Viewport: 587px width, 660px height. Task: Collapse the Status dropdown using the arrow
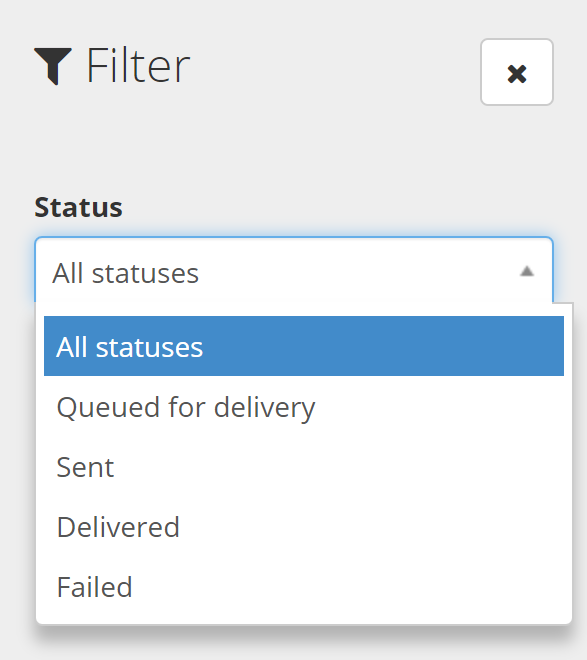tap(527, 271)
